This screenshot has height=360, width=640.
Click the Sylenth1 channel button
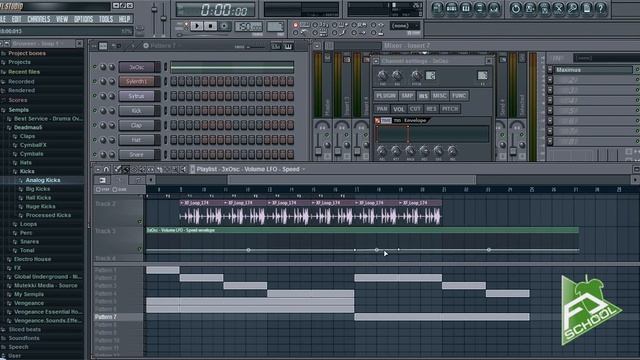(x=137, y=81)
